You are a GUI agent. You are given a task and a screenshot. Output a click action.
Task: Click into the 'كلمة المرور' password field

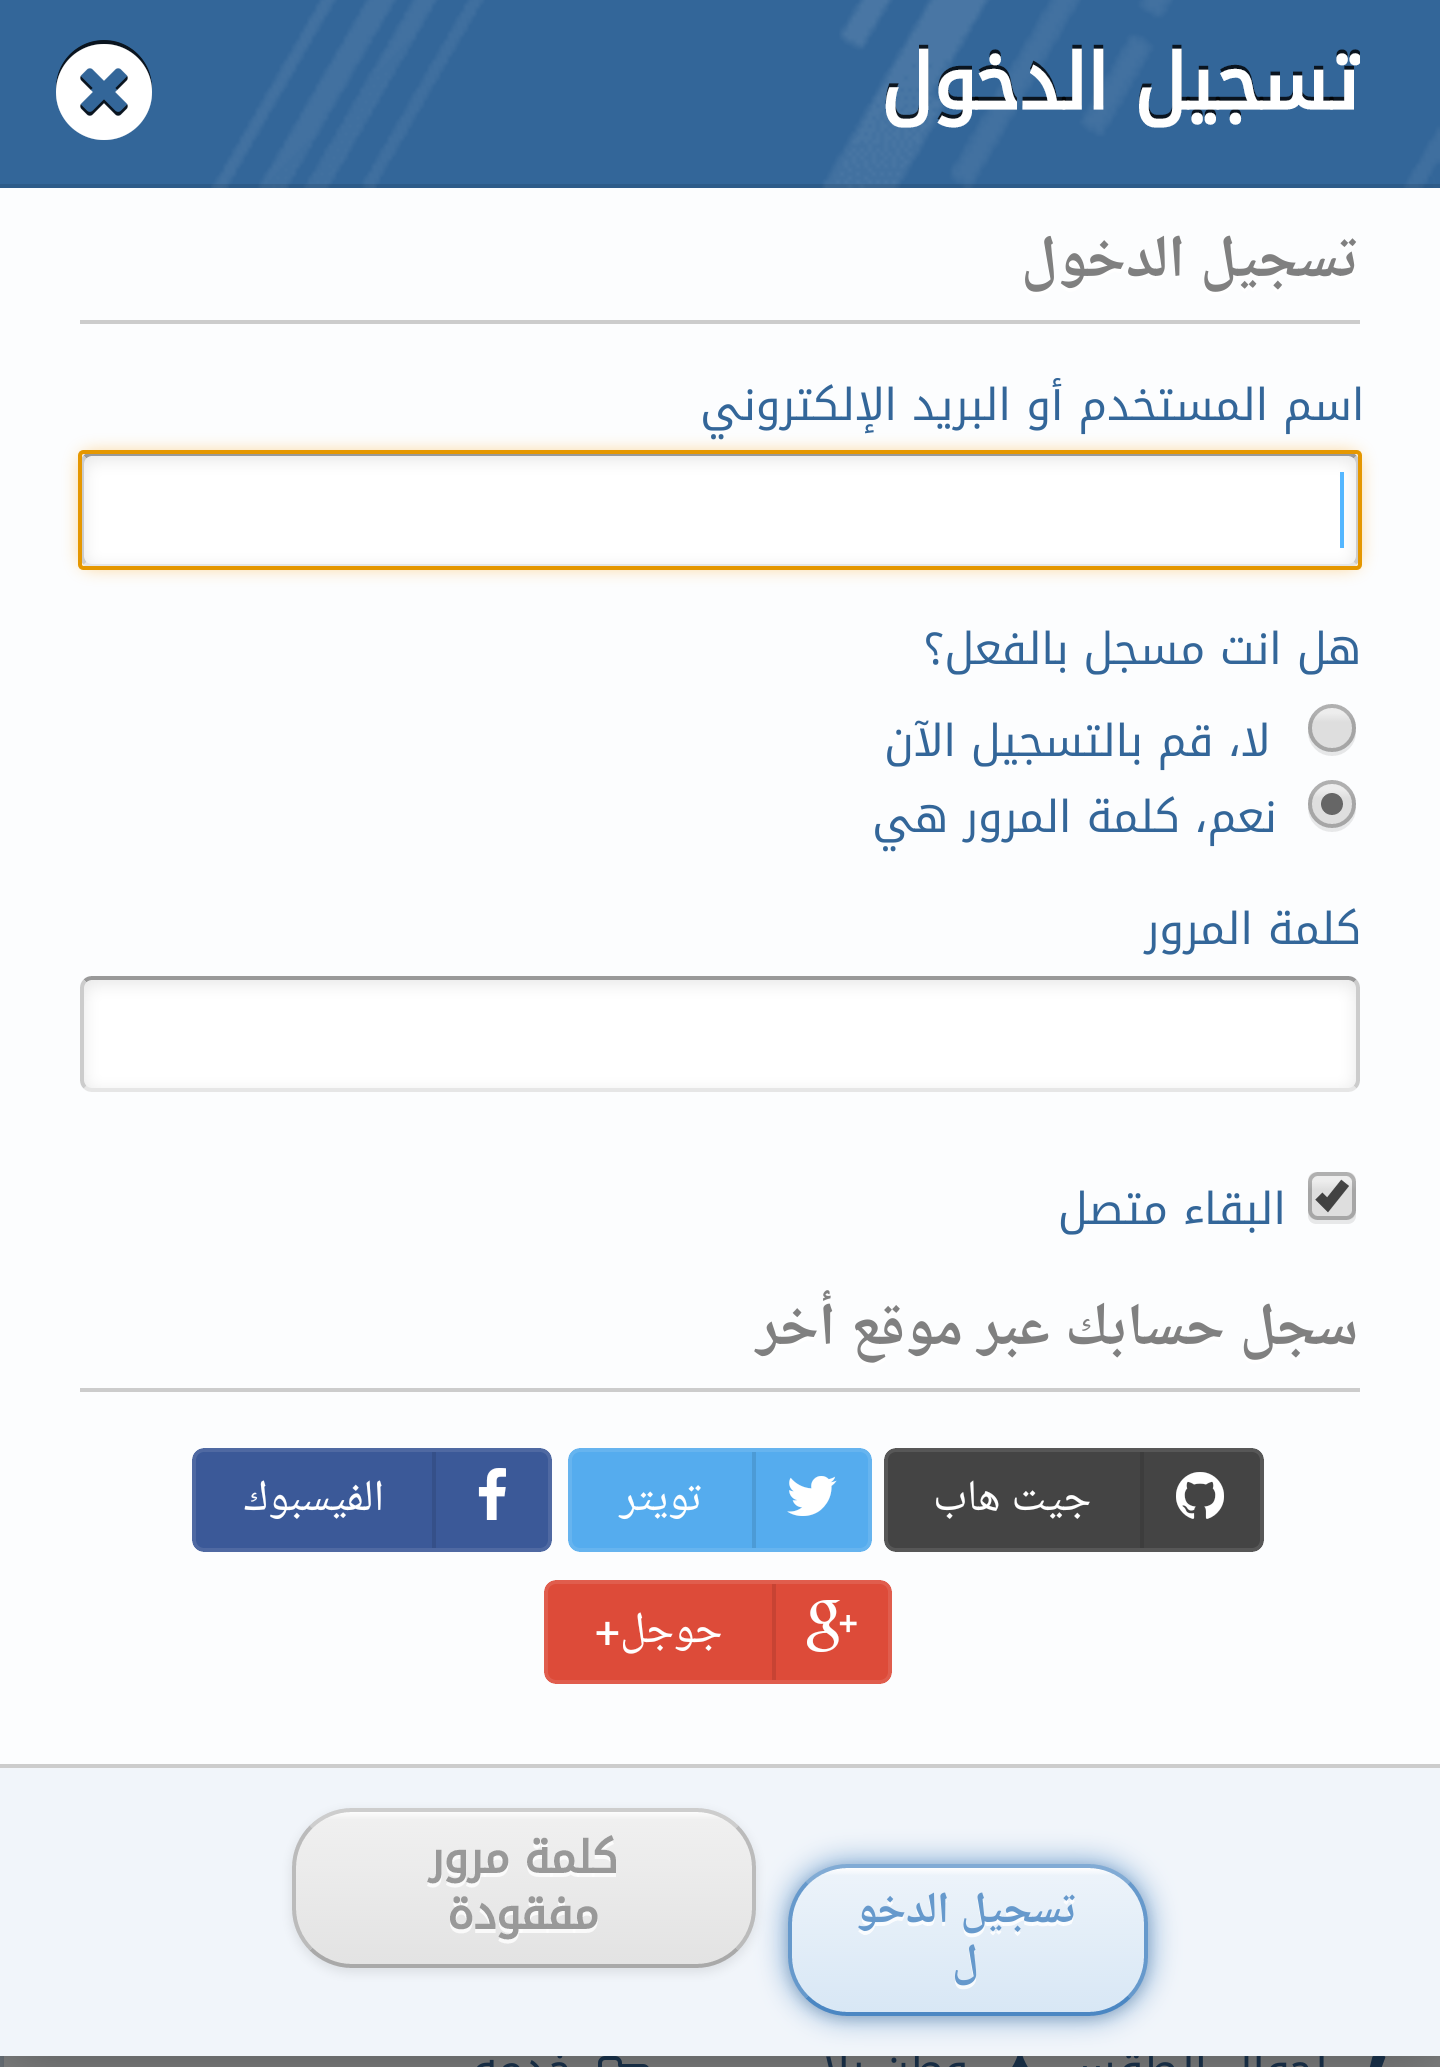pyautogui.click(x=720, y=1034)
